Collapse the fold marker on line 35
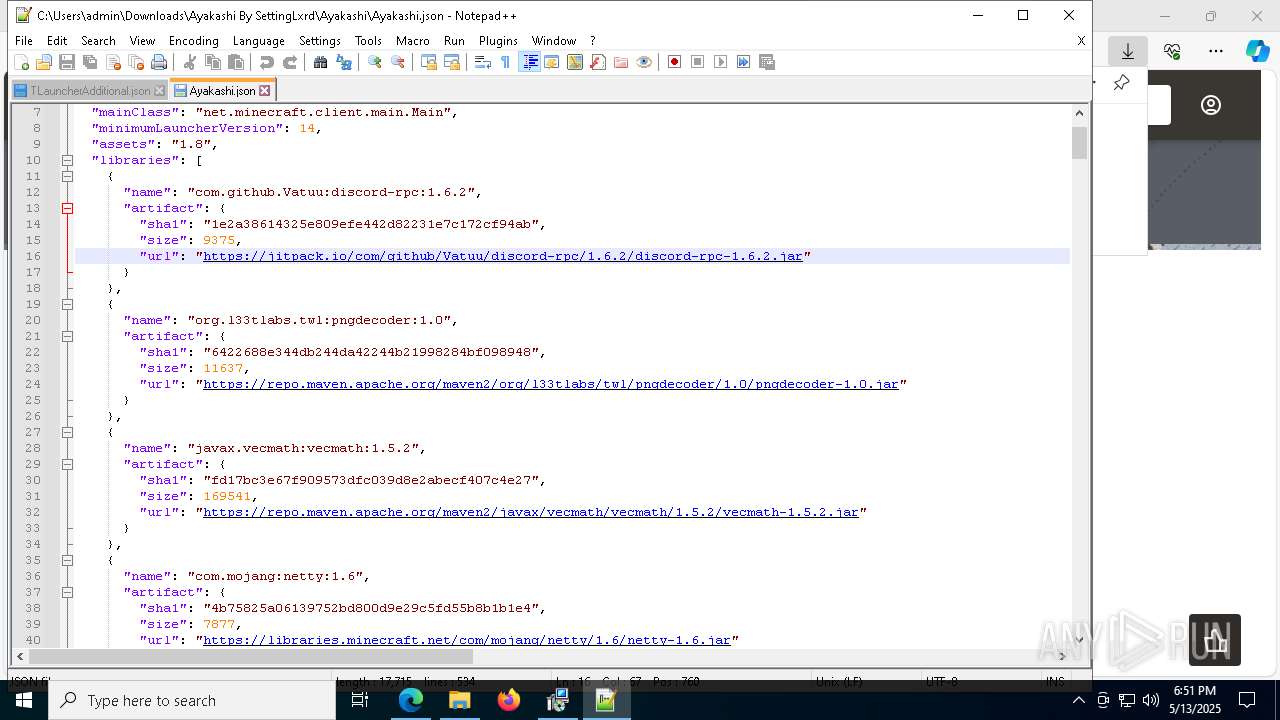The height and width of the screenshot is (720, 1280). point(67,560)
